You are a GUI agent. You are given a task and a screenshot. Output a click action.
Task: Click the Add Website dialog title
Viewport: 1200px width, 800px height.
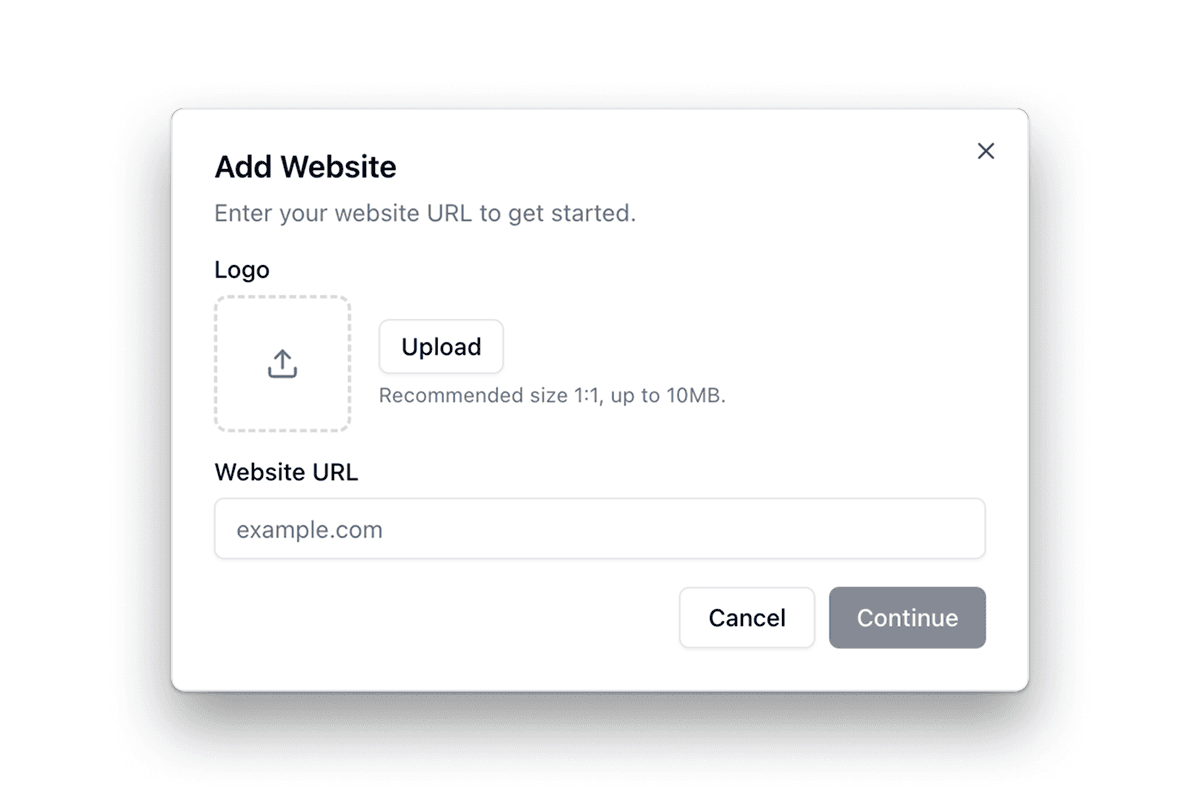[x=305, y=167]
